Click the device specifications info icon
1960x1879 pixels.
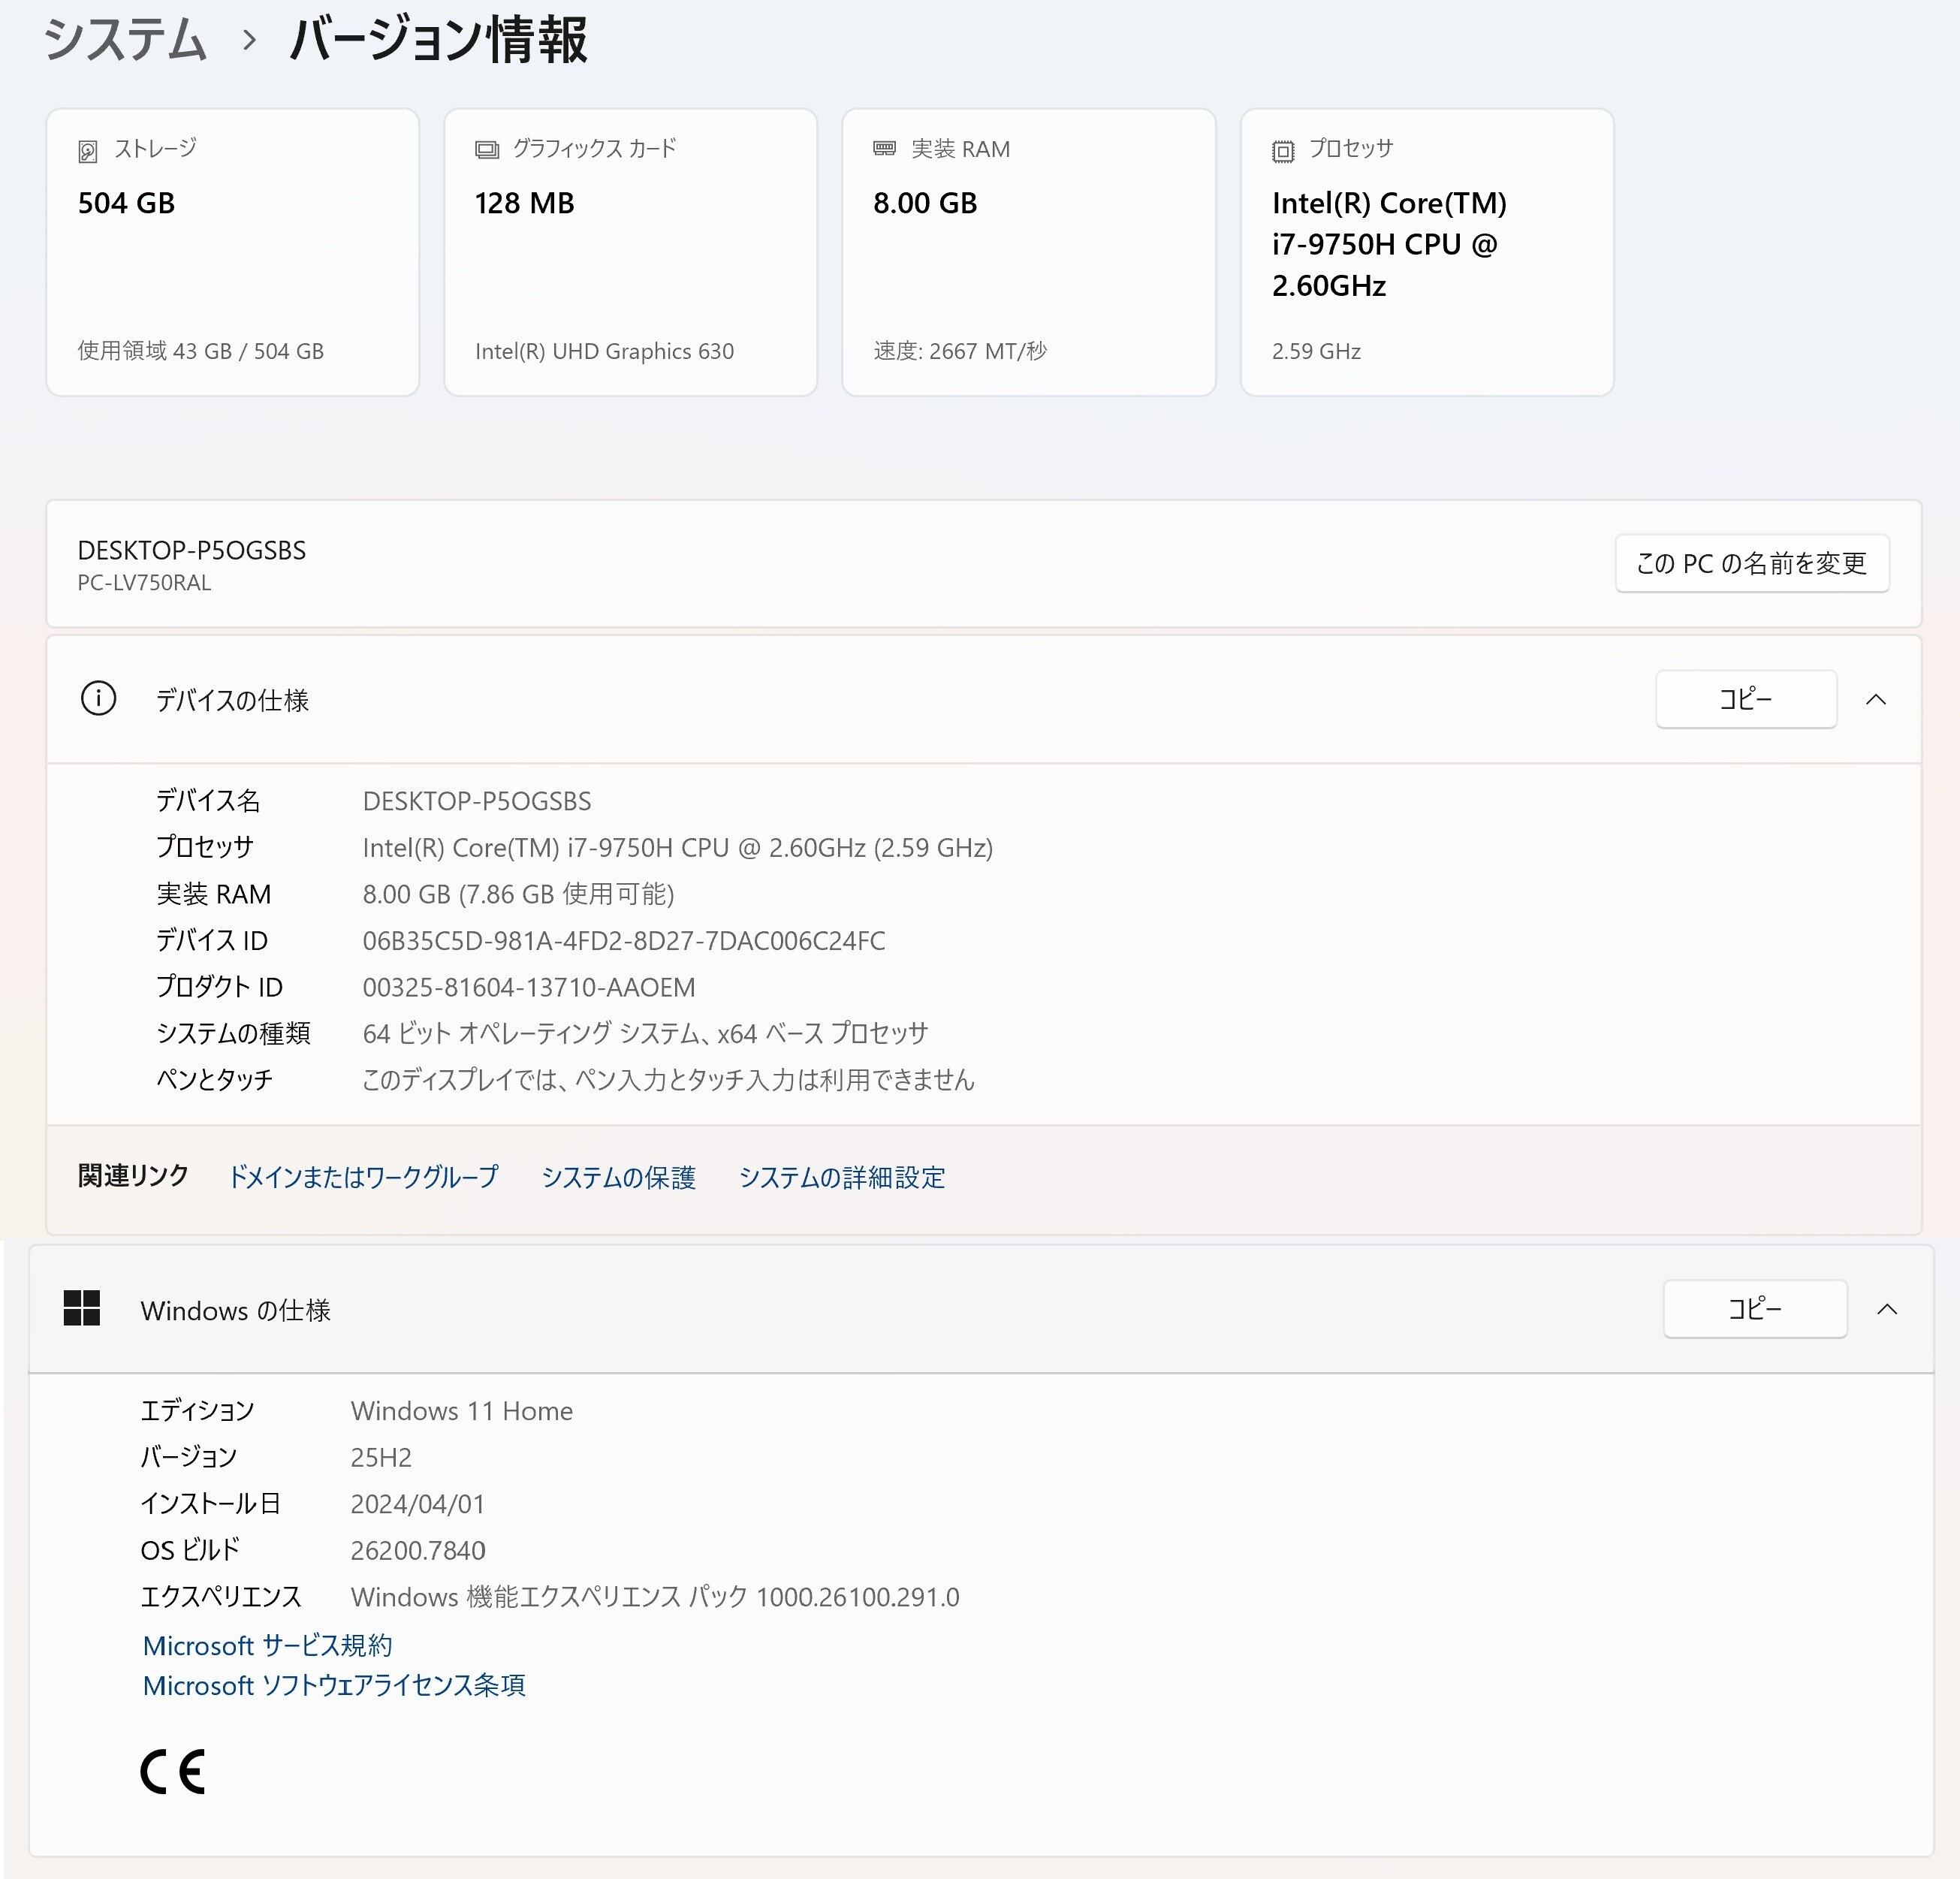tap(98, 698)
